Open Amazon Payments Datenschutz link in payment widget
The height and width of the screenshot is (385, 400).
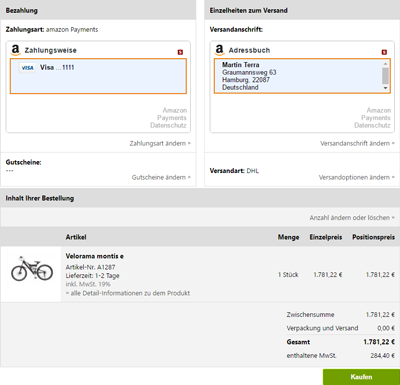click(168, 118)
